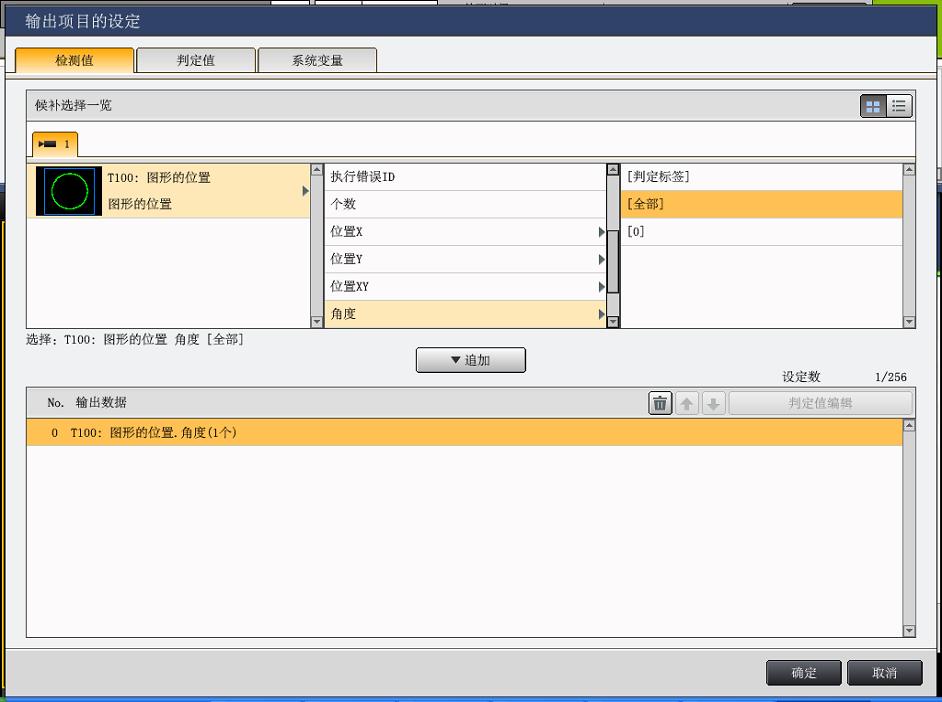Expand the 位置Y submenu arrow
This screenshot has width=942, height=702.
click(602, 259)
